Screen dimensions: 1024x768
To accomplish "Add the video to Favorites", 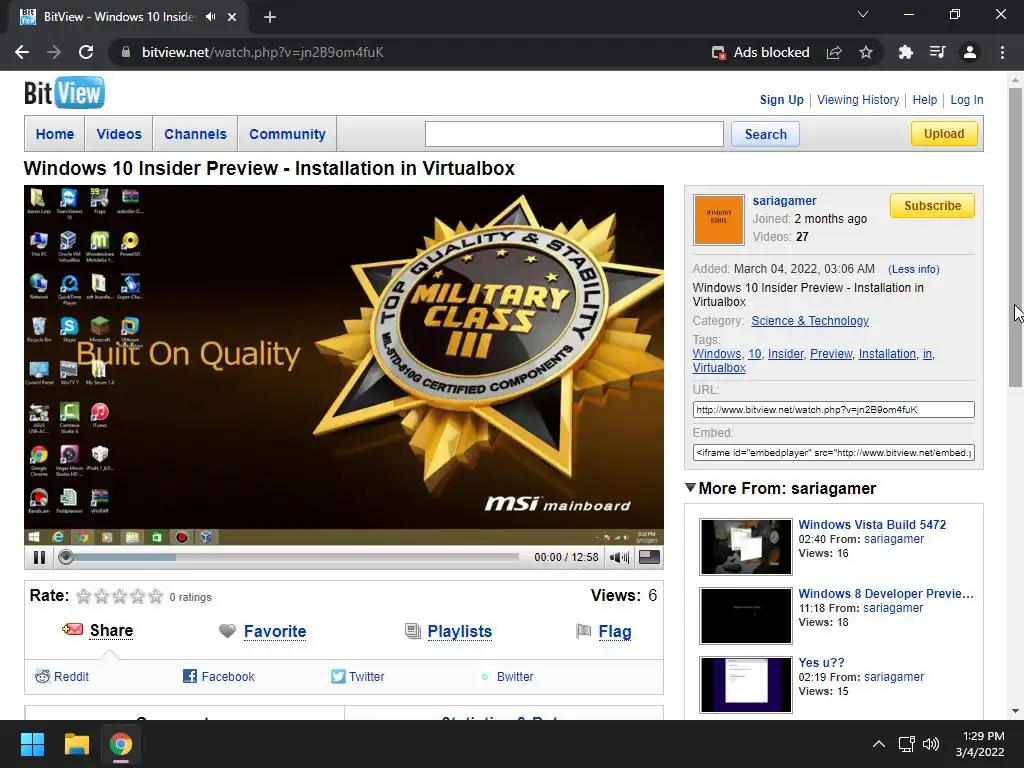I will (x=275, y=632).
